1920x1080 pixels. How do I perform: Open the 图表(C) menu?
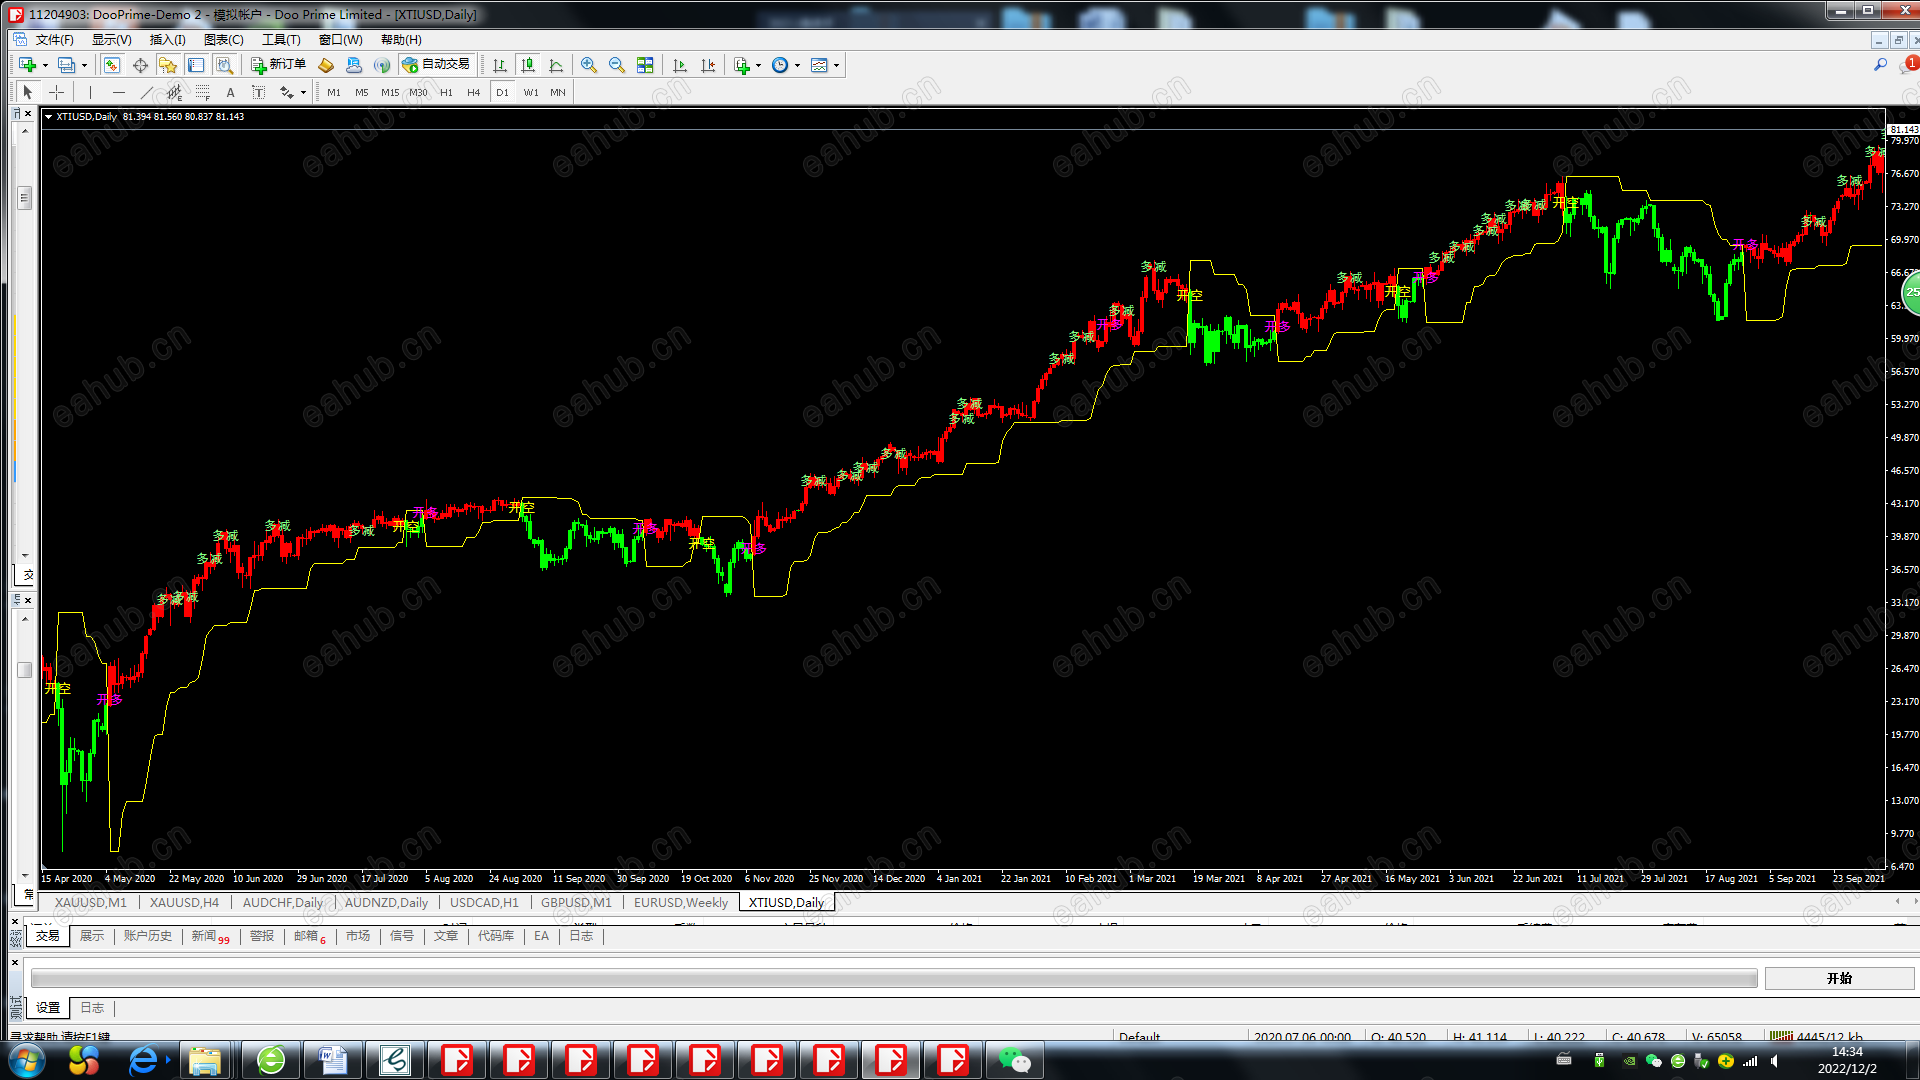click(x=223, y=40)
